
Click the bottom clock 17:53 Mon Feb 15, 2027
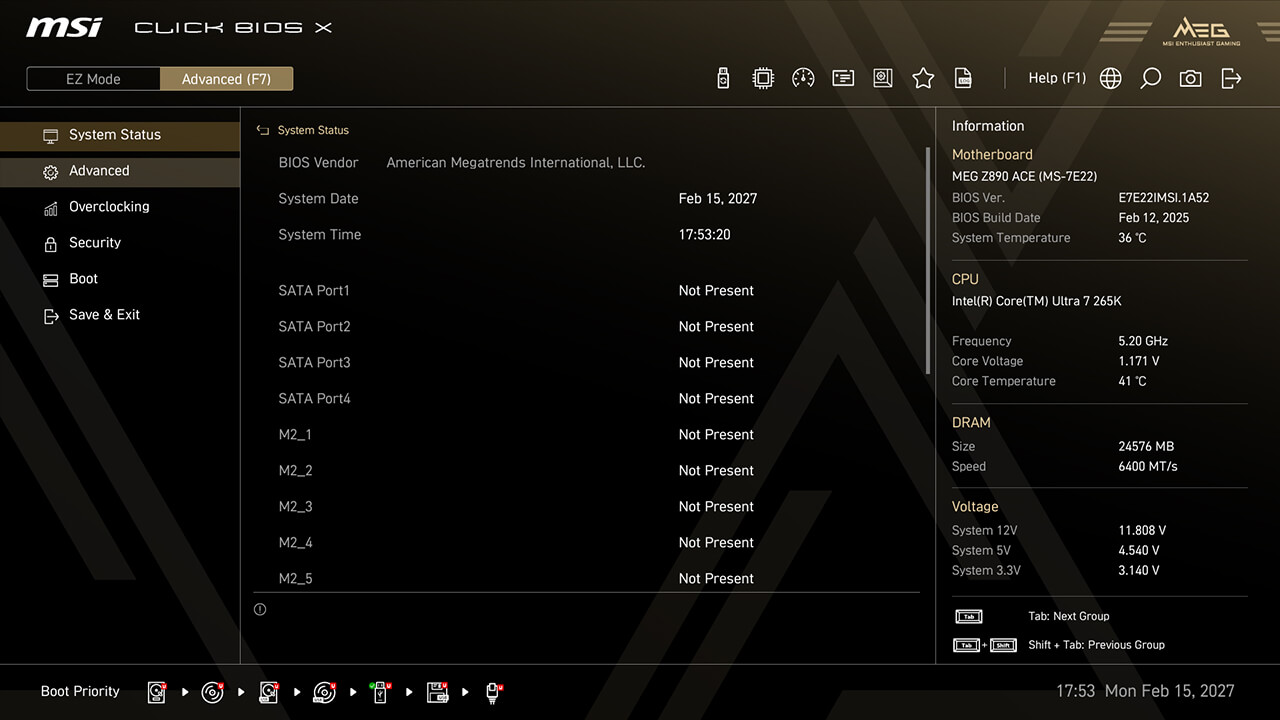[x=1145, y=691]
